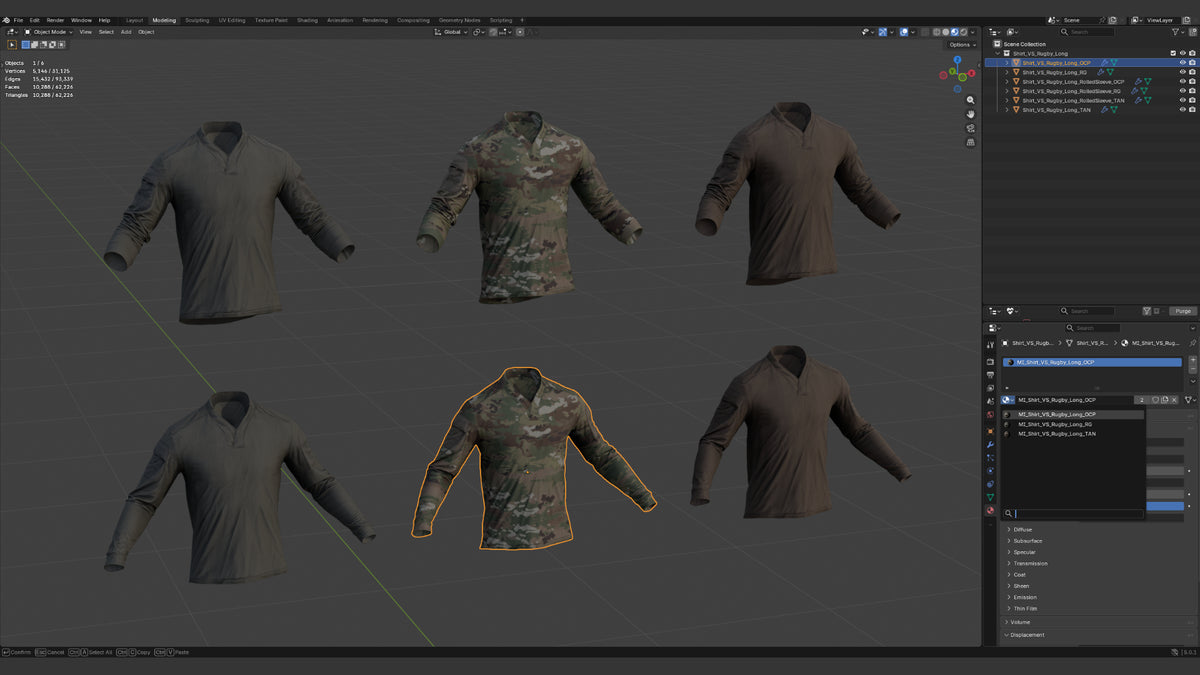Hide Shirt_VS_Rugby_Long_RG with its eye icon
Image resolution: width=1200 pixels, height=675 pixels.
coord(1182,72)
